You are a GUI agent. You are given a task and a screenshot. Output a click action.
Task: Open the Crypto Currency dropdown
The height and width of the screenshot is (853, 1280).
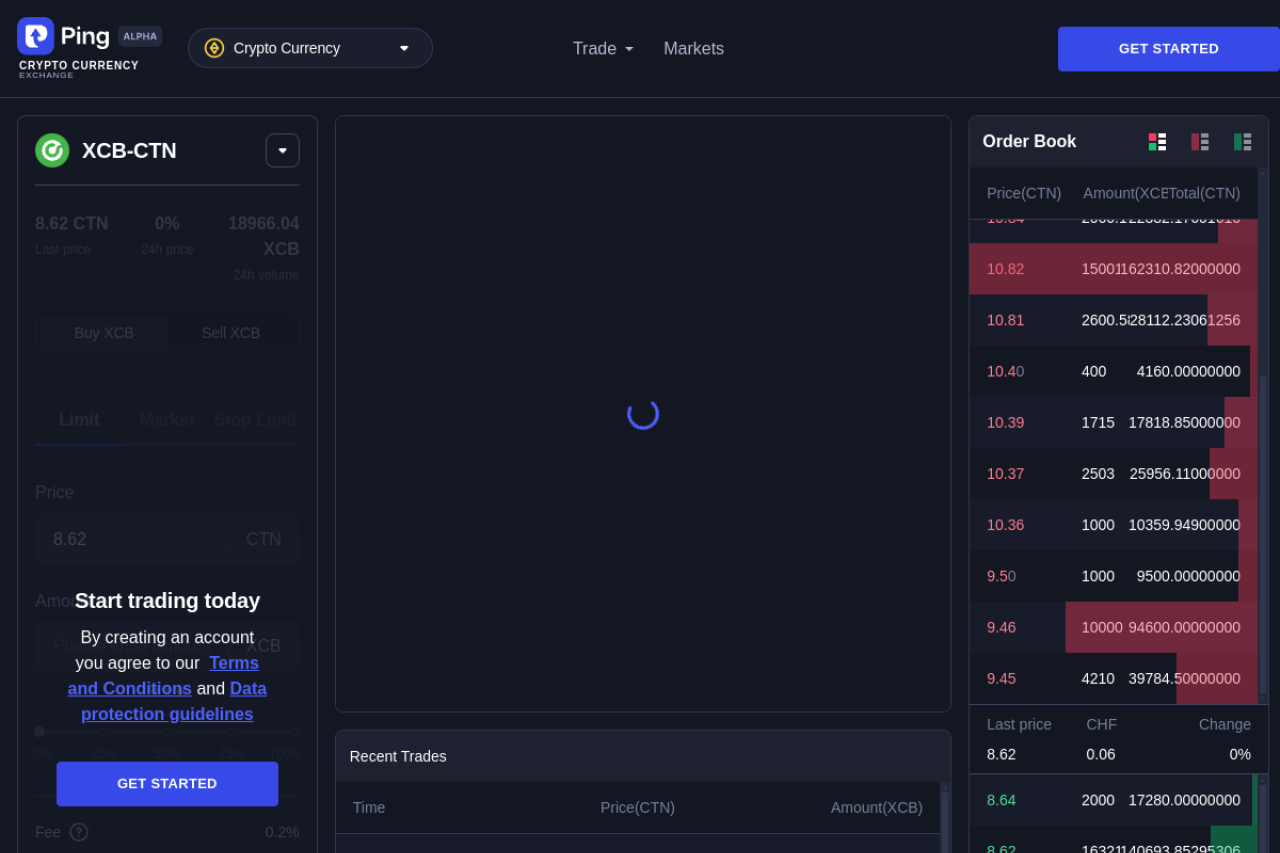pos(310,48)
